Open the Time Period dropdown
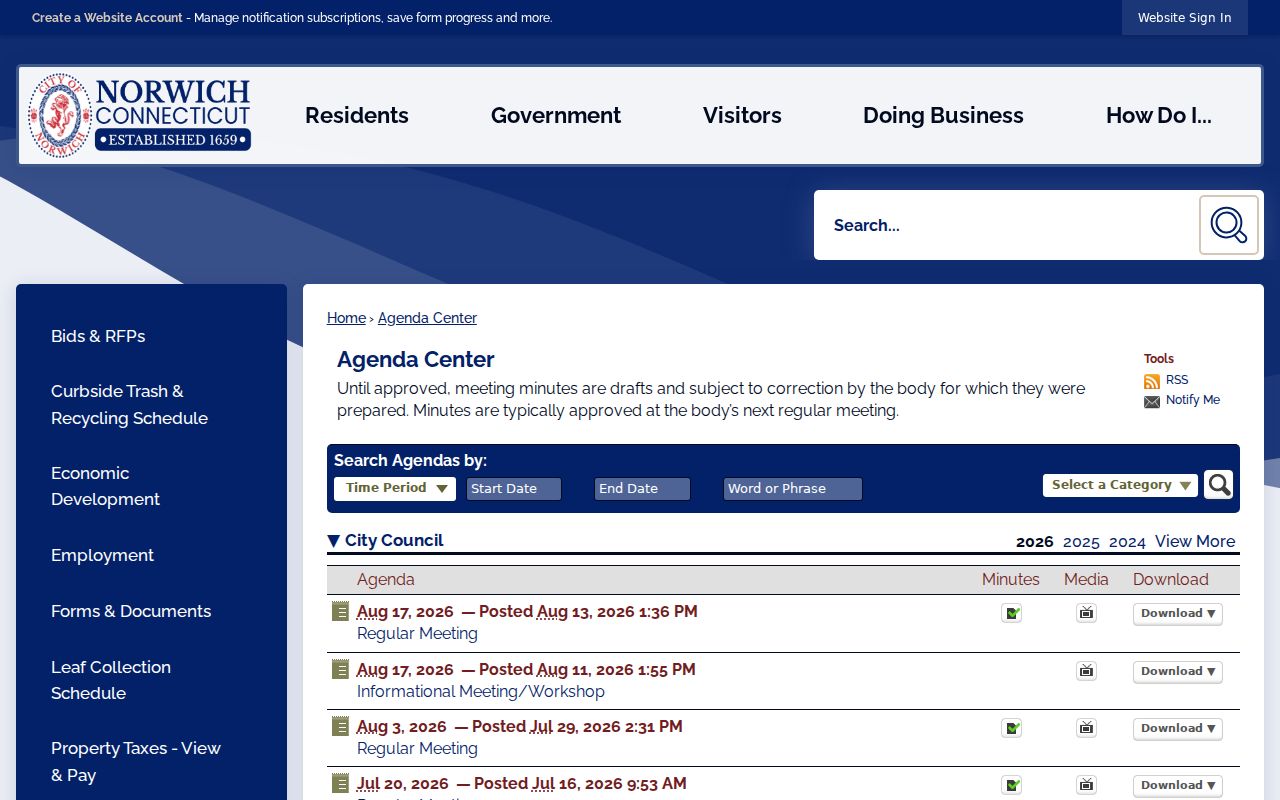 click(x=395, y=488)
